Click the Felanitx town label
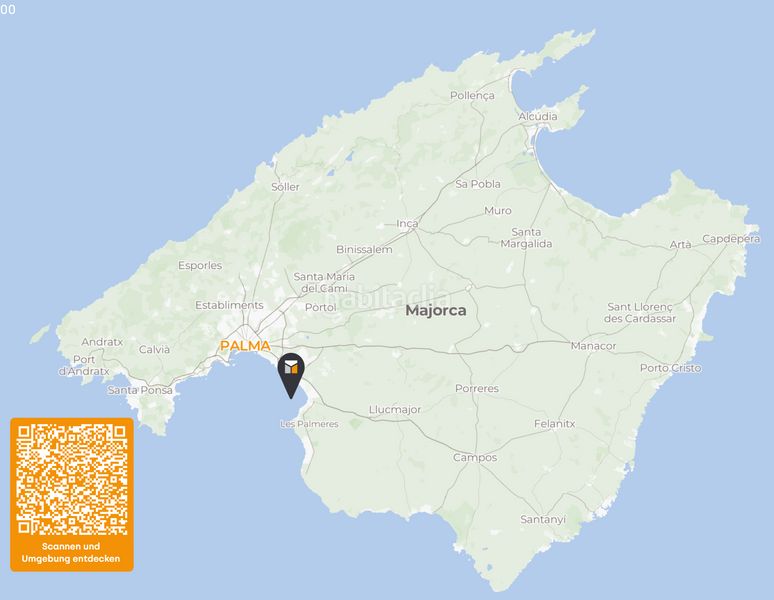774x600 pixels. [x=555, y=423]
